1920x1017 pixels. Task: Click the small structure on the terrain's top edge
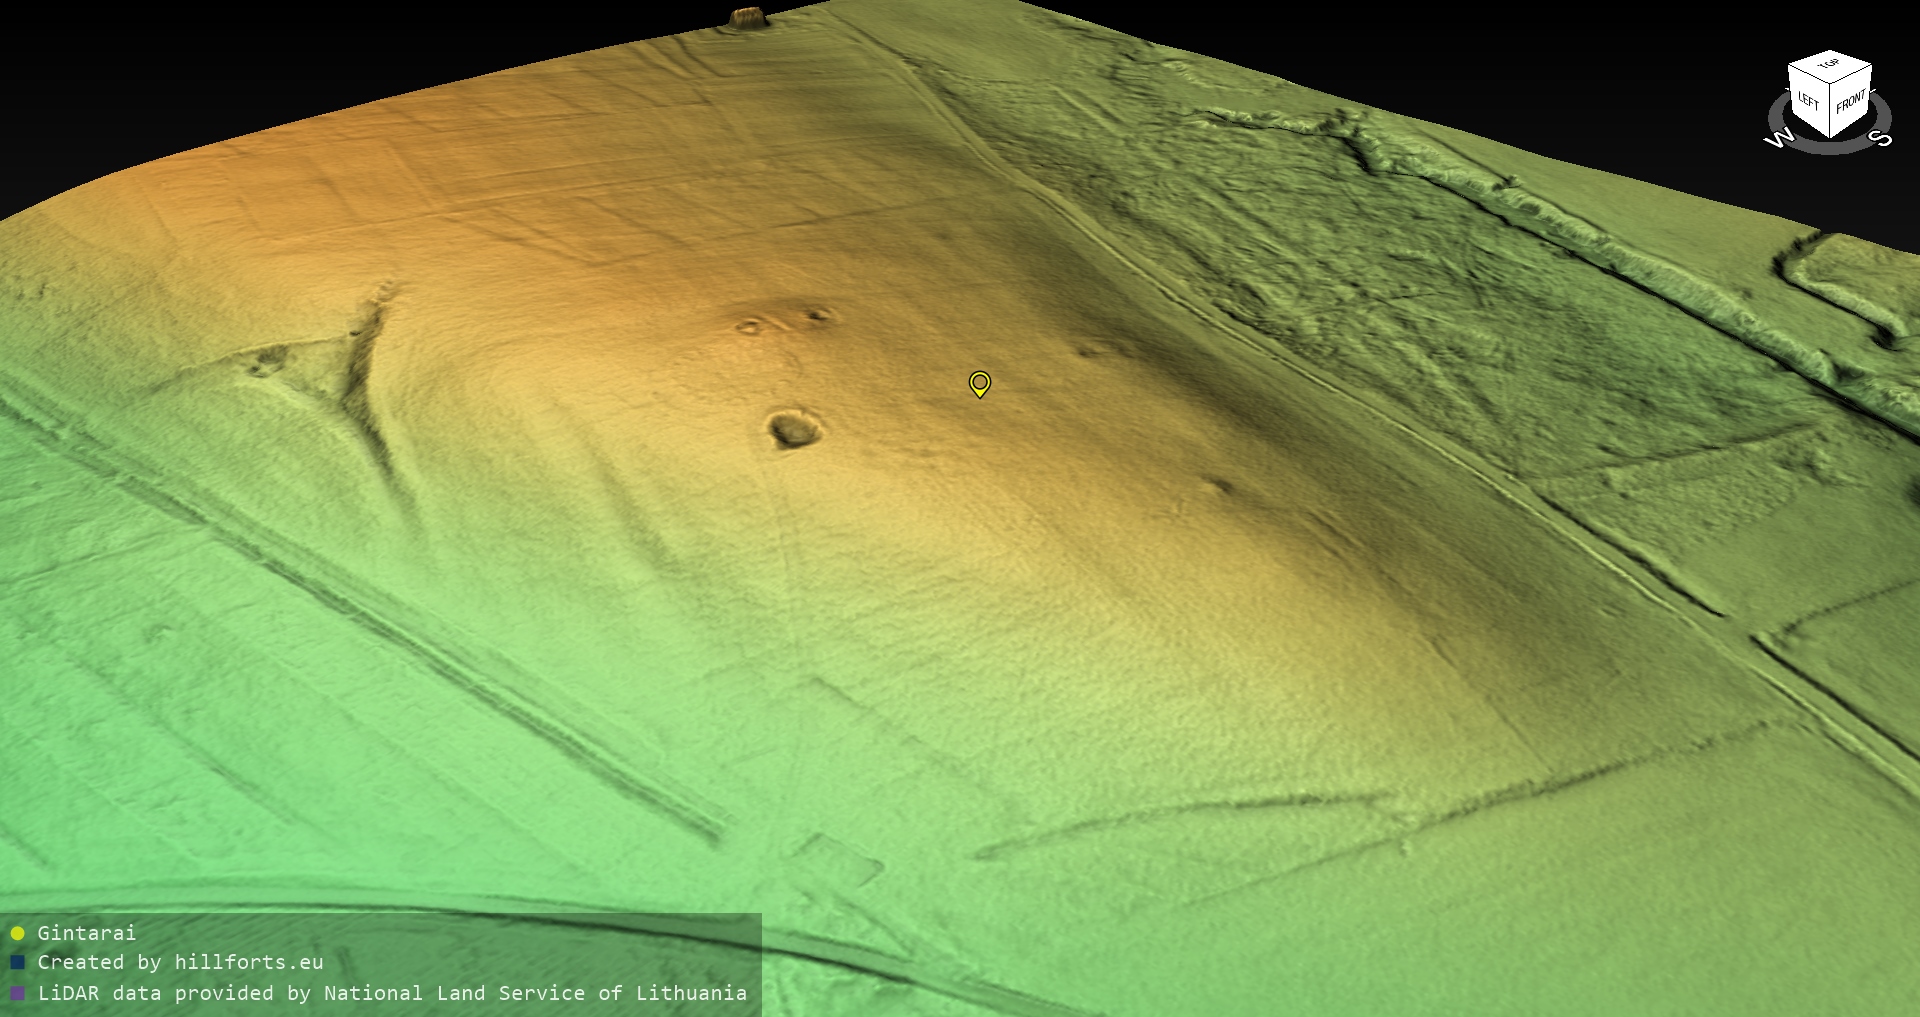[x=747, y=17]
